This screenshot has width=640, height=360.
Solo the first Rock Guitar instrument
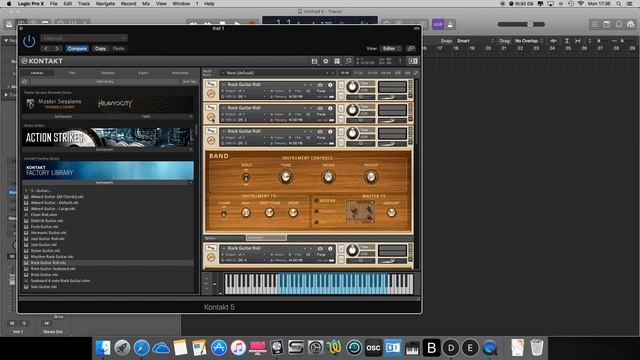coord(341,85)
